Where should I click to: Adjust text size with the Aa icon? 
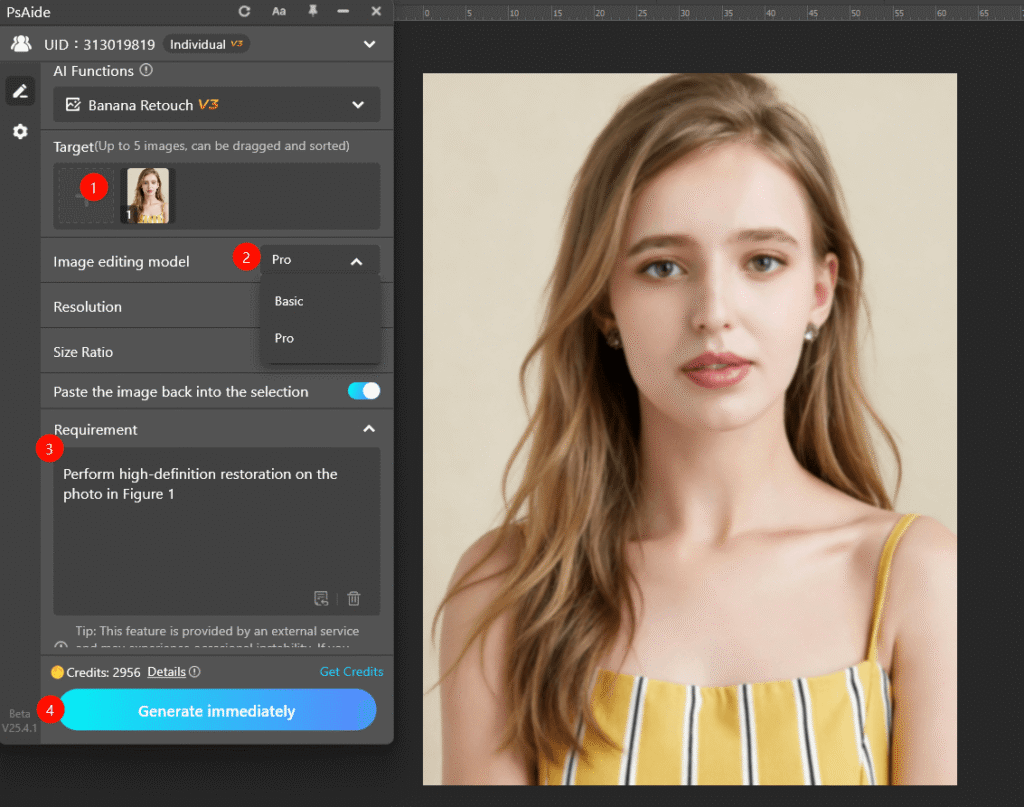point(278,11)
